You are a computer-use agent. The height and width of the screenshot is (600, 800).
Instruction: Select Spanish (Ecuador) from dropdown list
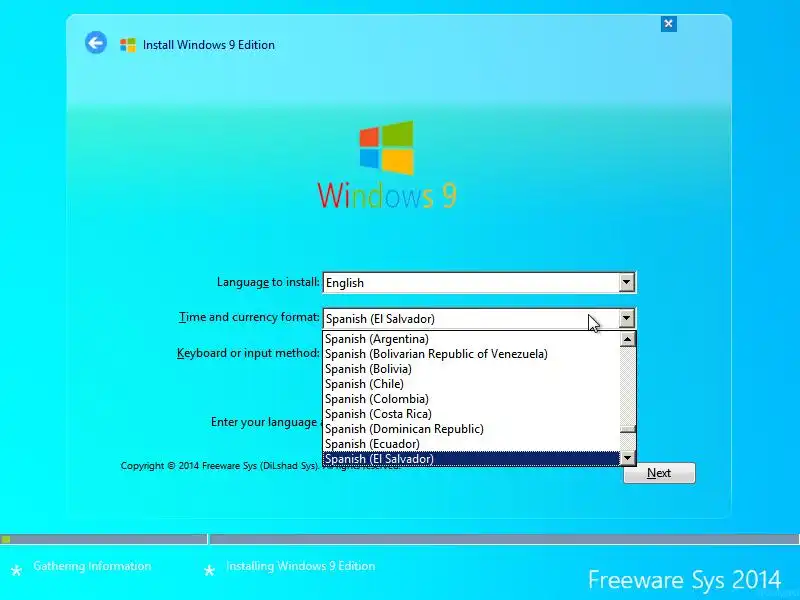(x=471, y=444)
